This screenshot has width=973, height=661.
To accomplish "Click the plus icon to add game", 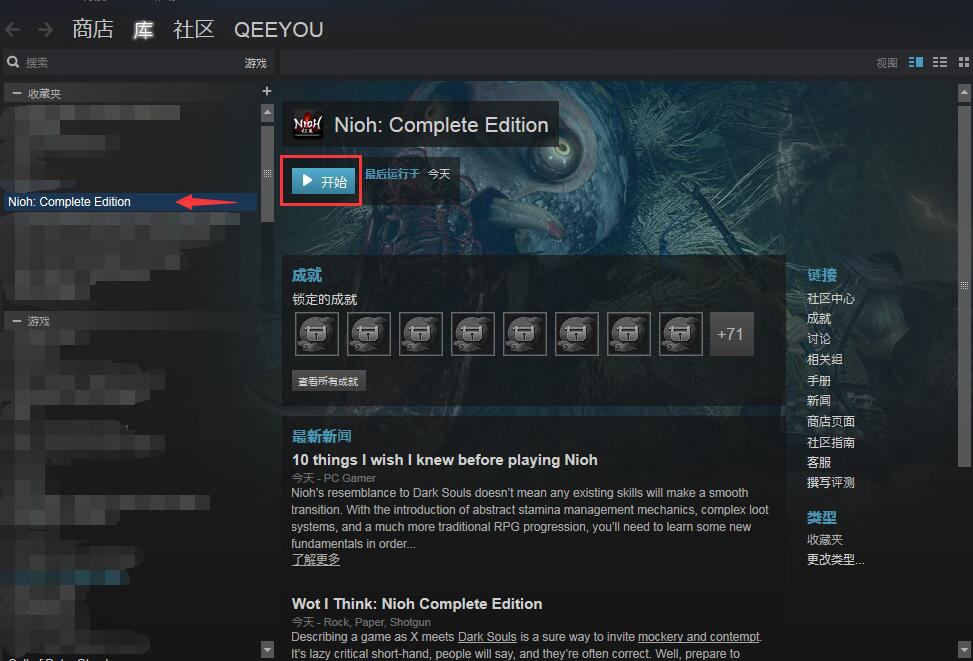I will 267,91.
